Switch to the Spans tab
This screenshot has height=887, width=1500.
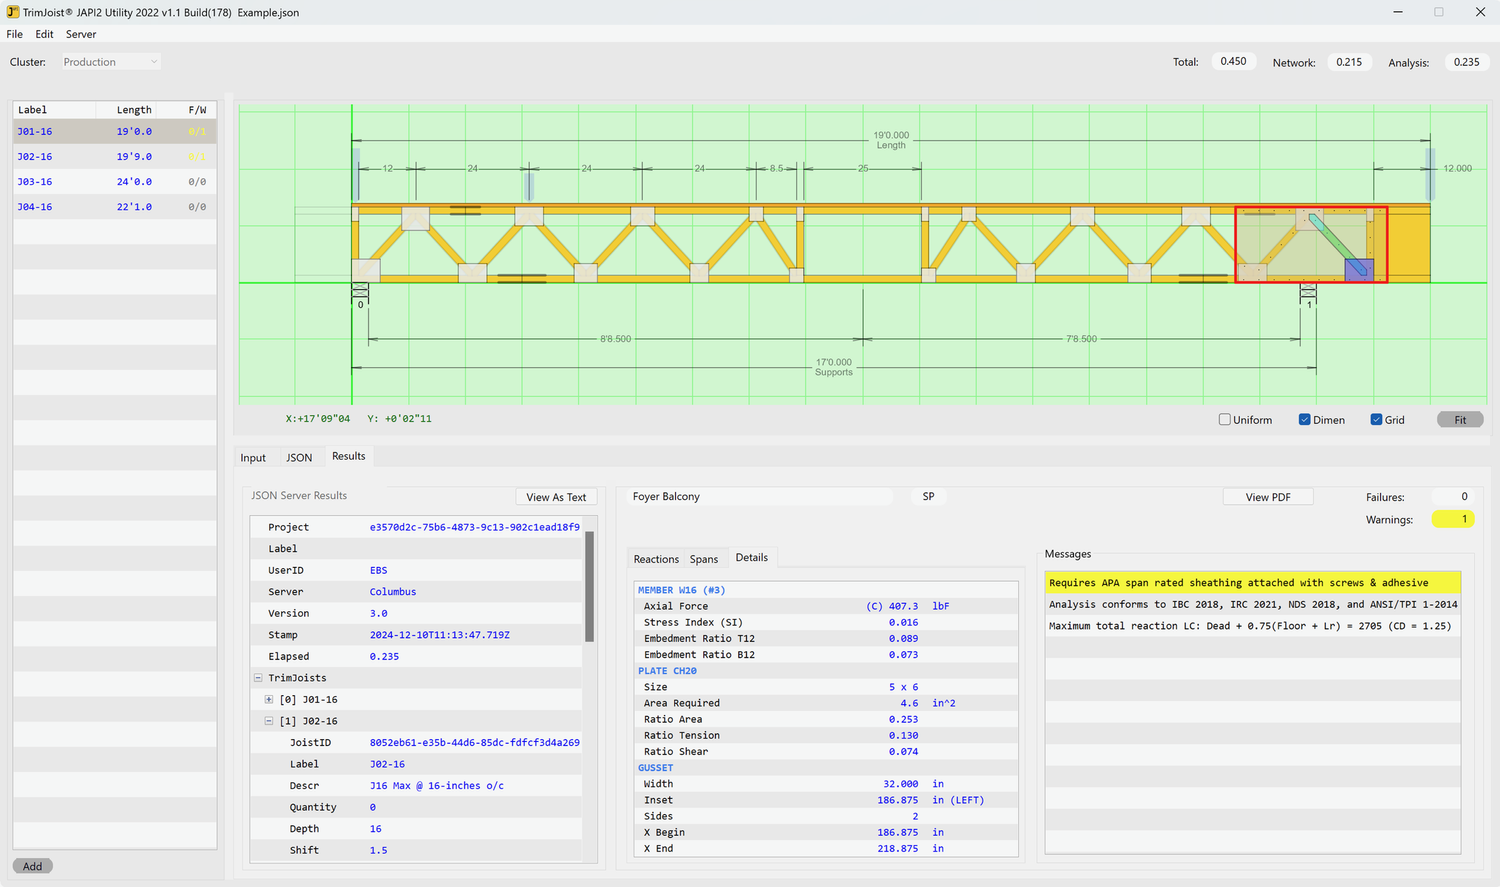(x=704, y=557)
